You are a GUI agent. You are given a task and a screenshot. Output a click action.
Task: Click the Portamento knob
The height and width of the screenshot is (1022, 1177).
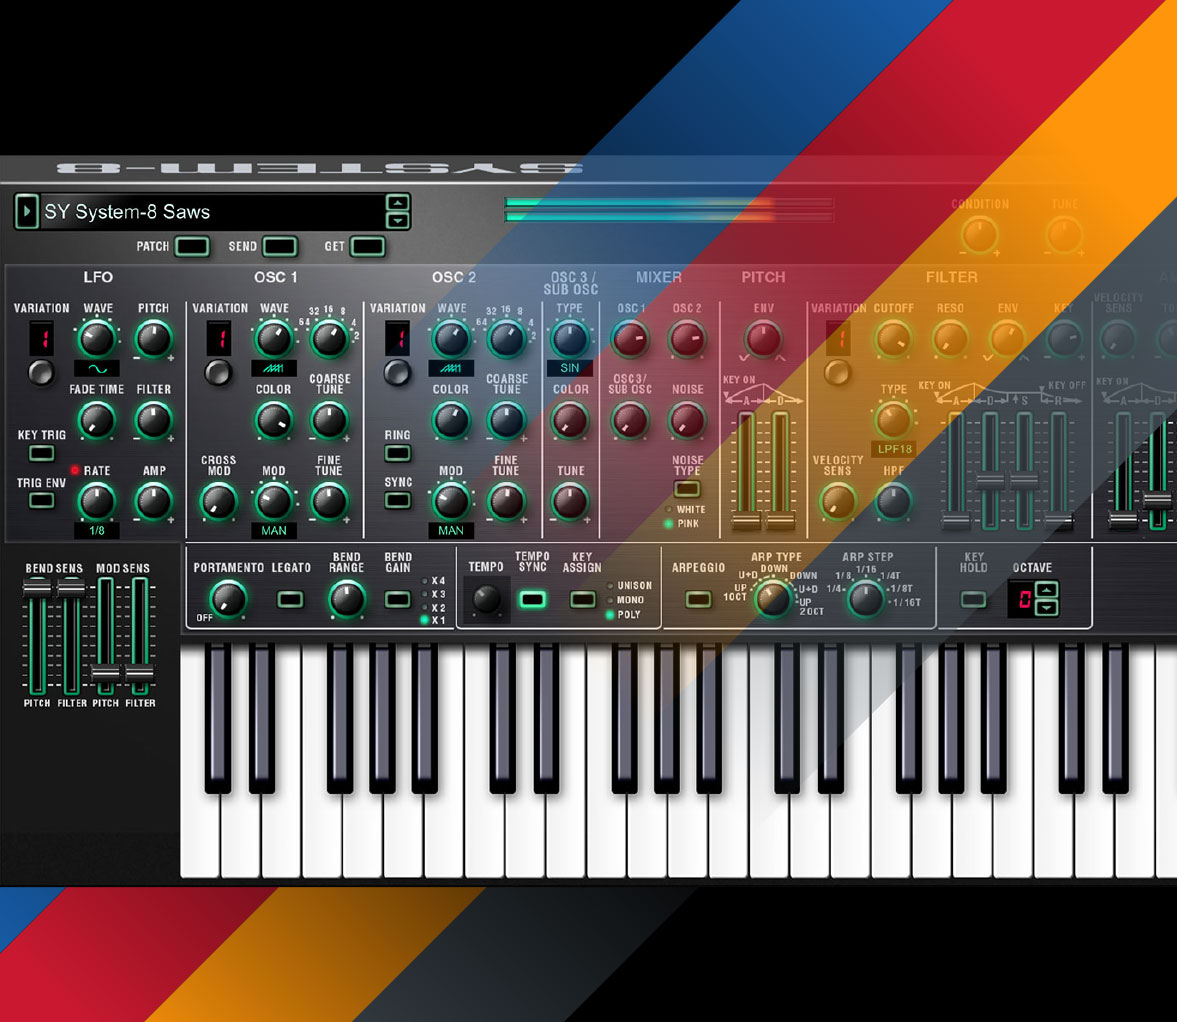point(228,599)
